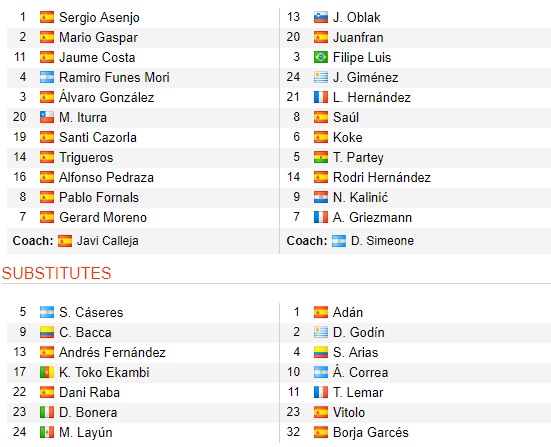This screenshot has width=551, height=447.
Task: Click the Argentina flag beside coach D. Simeone
Action: tap(339, 241)
